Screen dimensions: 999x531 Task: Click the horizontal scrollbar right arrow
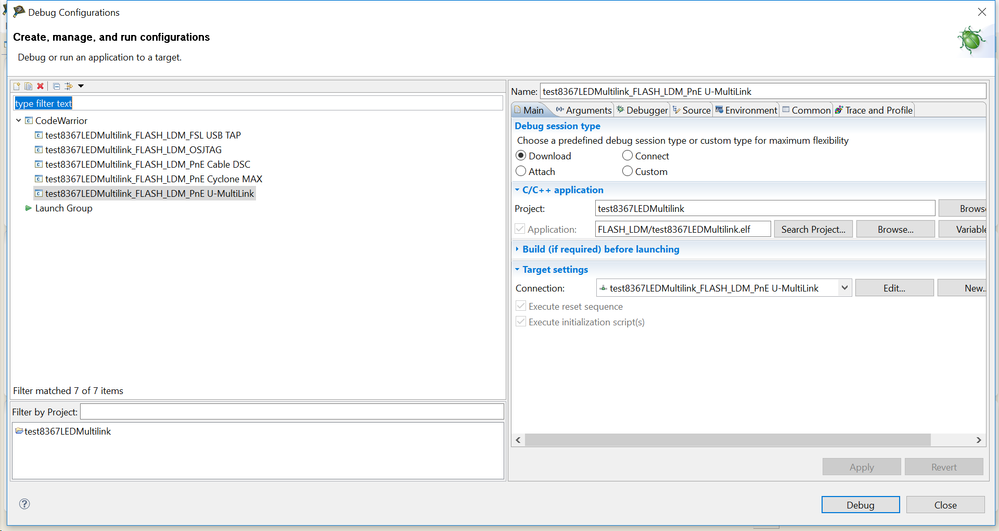pos(979,440)
